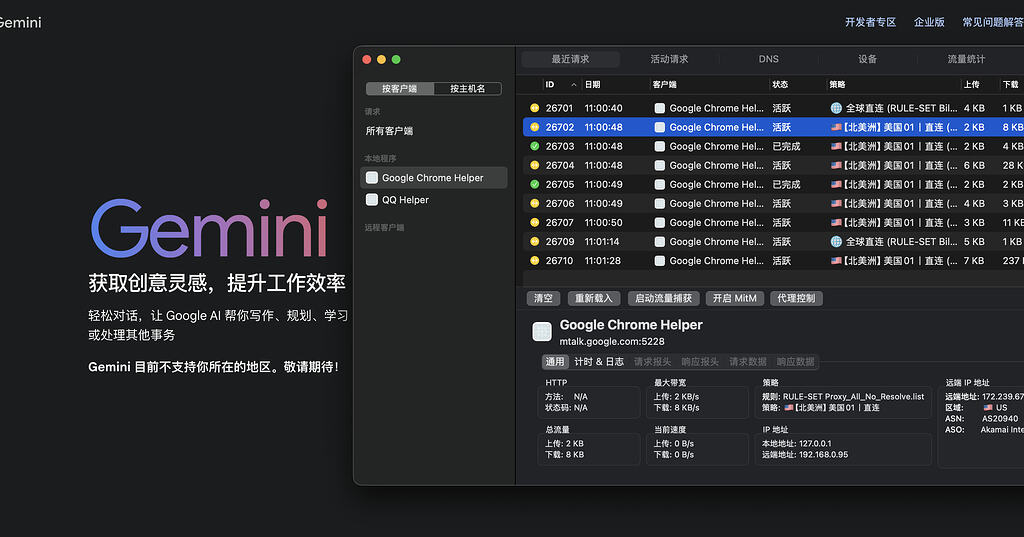
Task: Click the US flag in the 策略 detail box
Action: coord(789,408)
